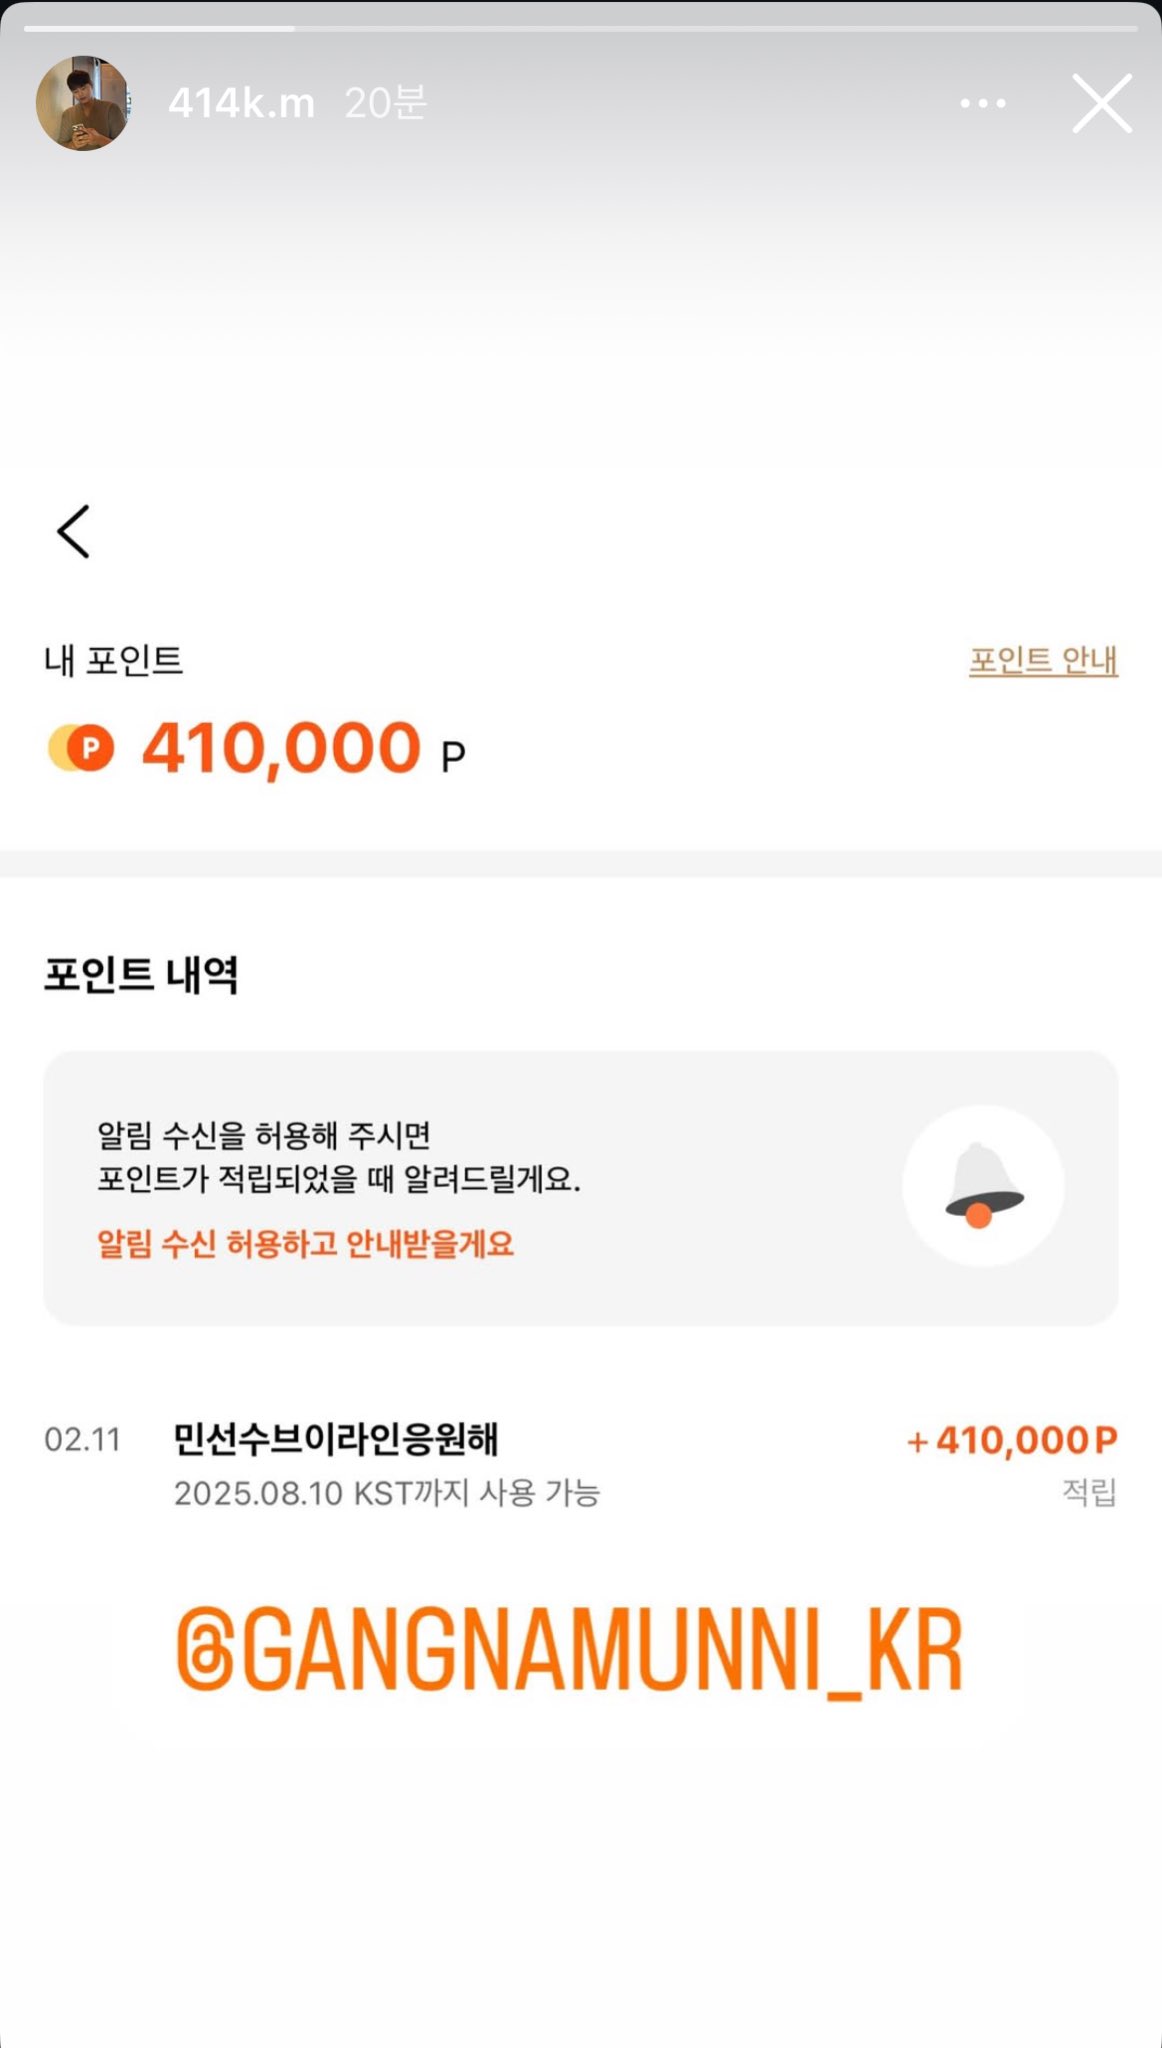This screenshot has height=2048, width=1162.
Task: Go back using the left chevron arrow
Action: [x=74, y=531]
